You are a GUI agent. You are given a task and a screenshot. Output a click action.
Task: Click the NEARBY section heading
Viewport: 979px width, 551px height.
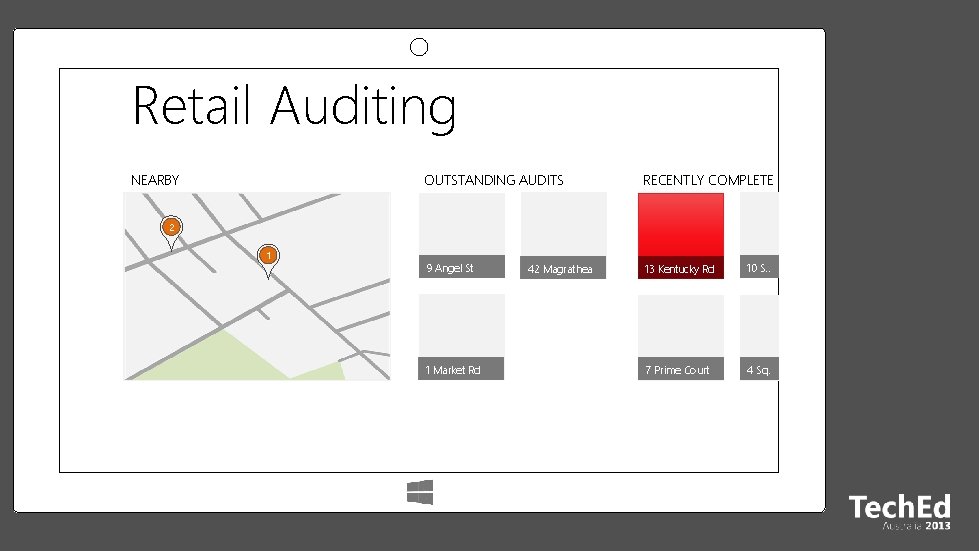click(155, 180)
